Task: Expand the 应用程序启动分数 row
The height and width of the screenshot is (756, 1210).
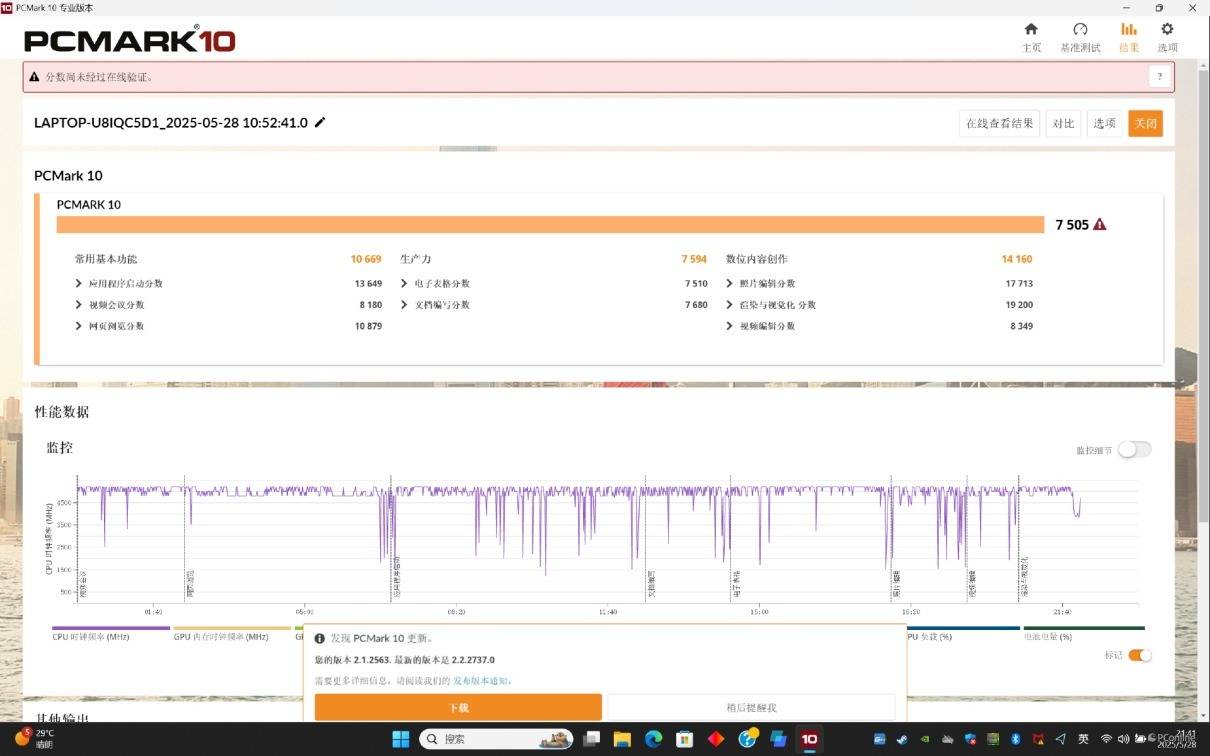Action: (x=79, y=284)
